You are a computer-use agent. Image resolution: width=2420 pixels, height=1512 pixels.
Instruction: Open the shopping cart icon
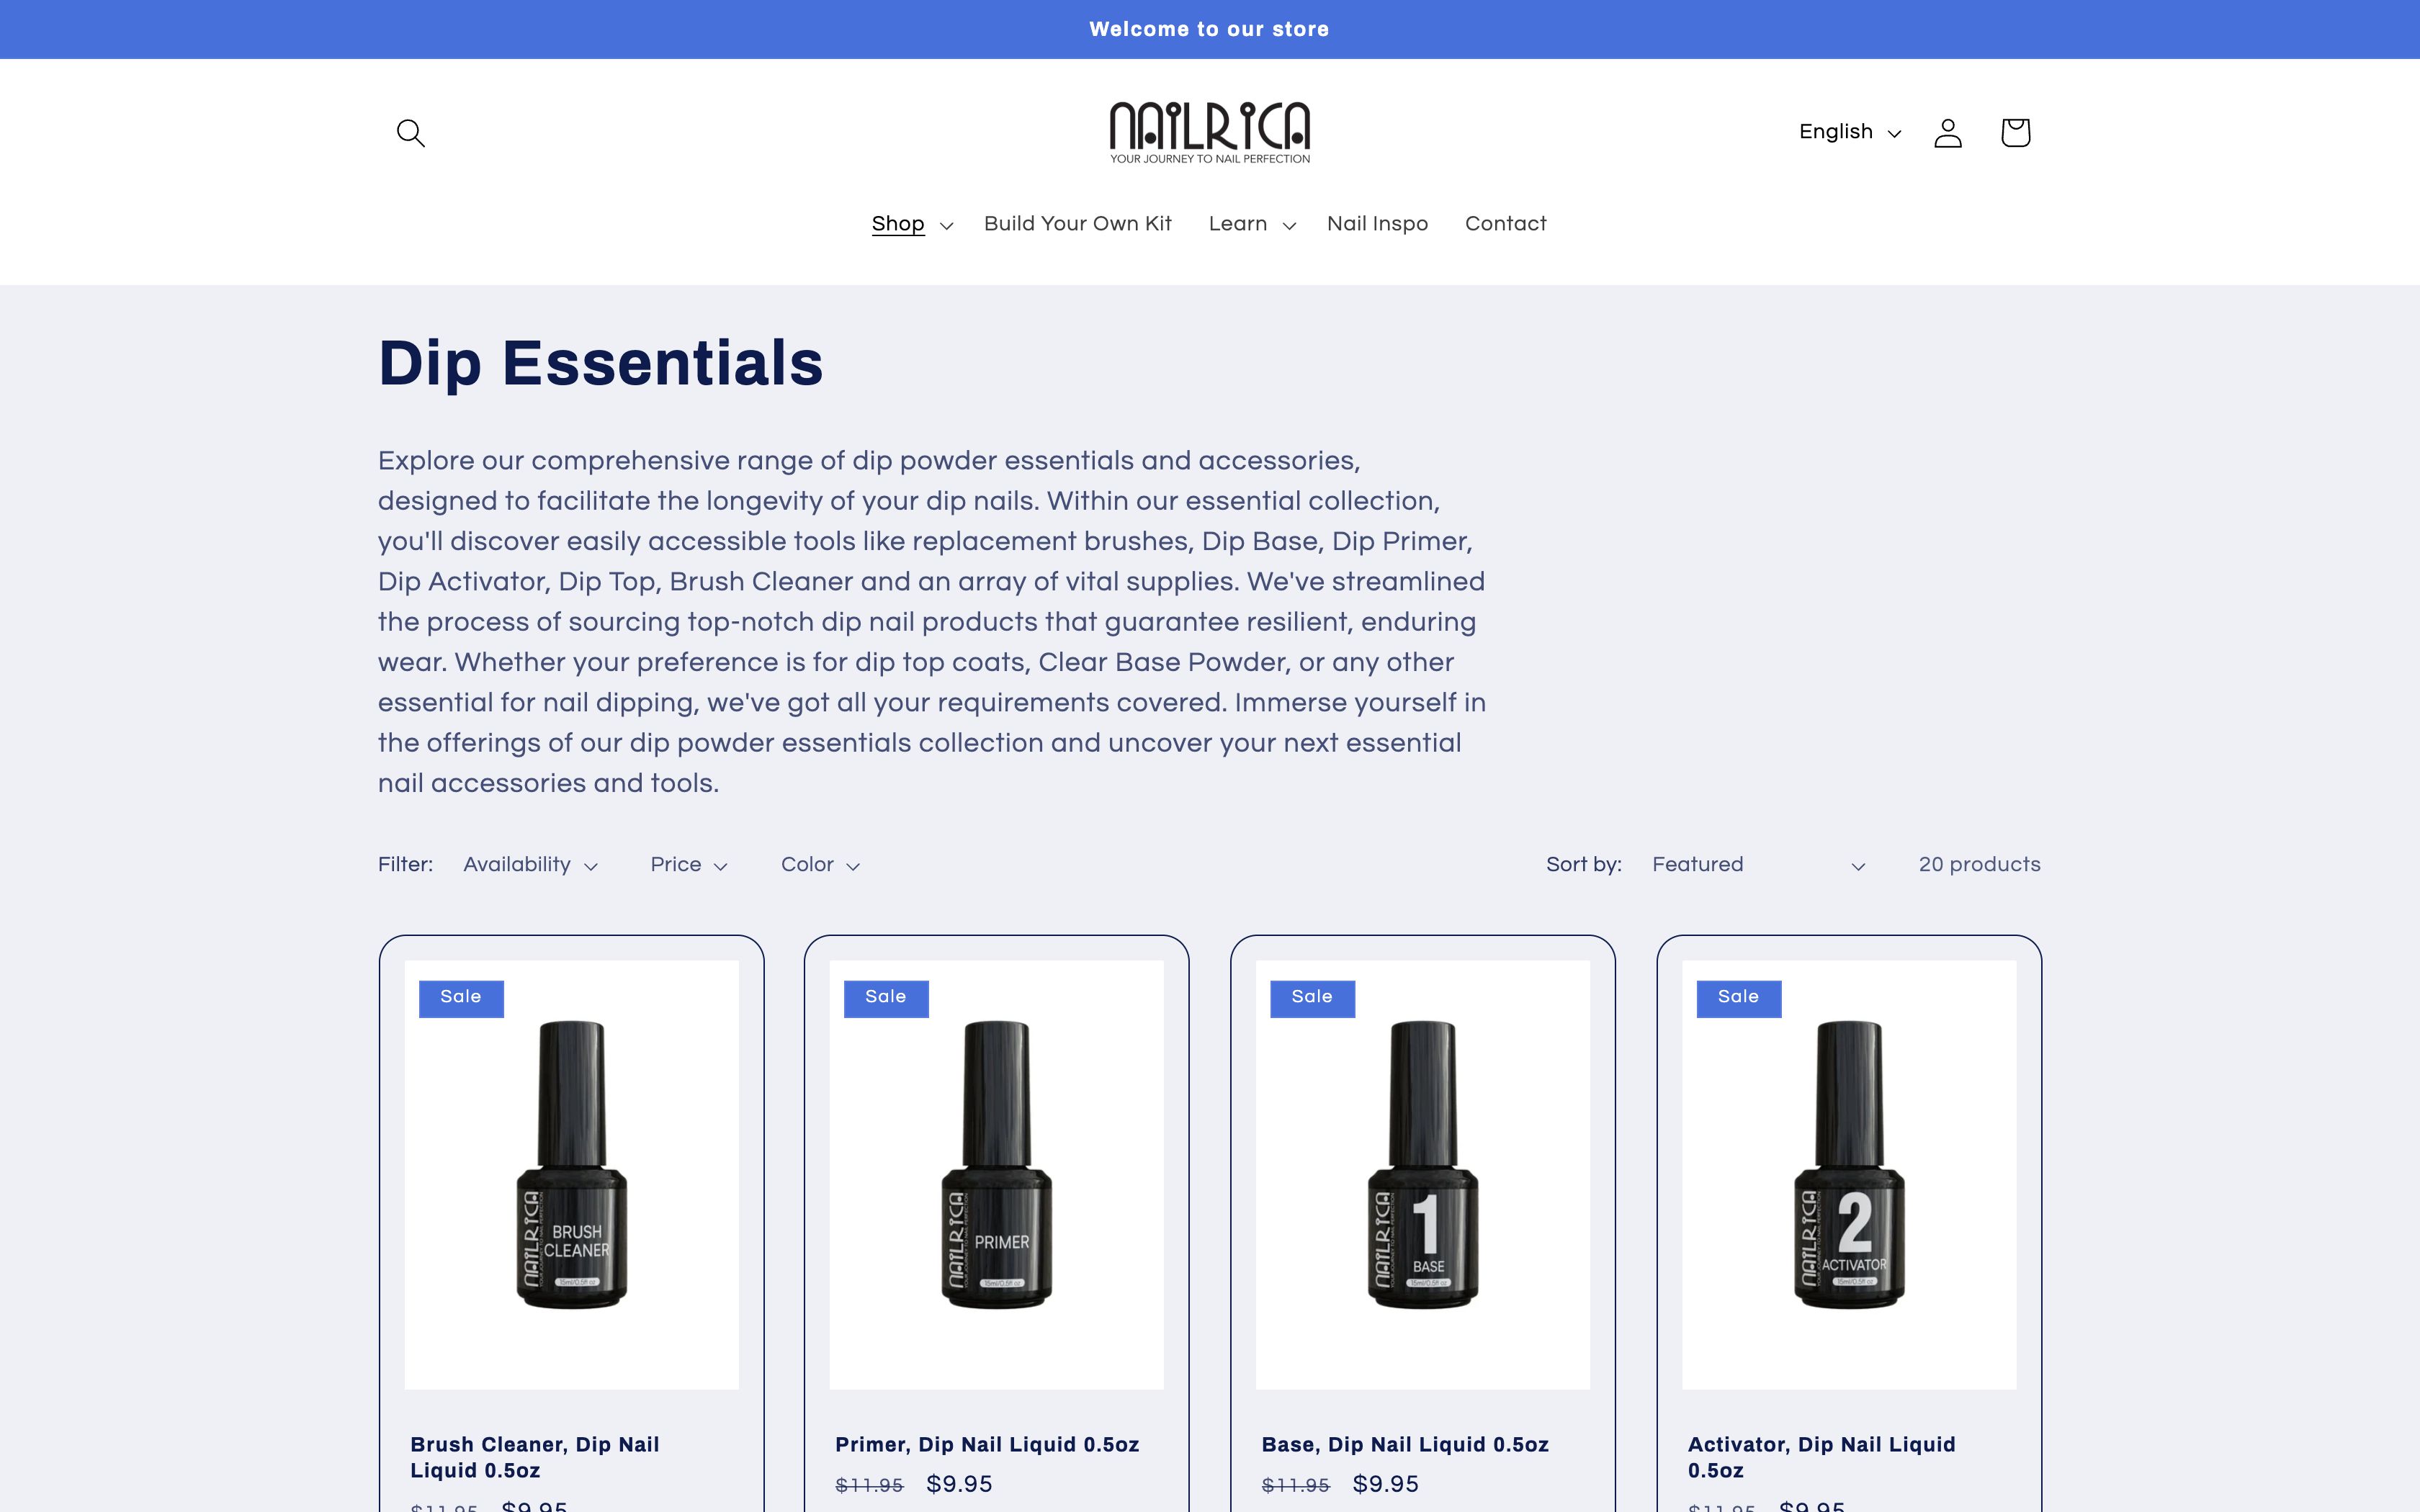coord(2015,132)
